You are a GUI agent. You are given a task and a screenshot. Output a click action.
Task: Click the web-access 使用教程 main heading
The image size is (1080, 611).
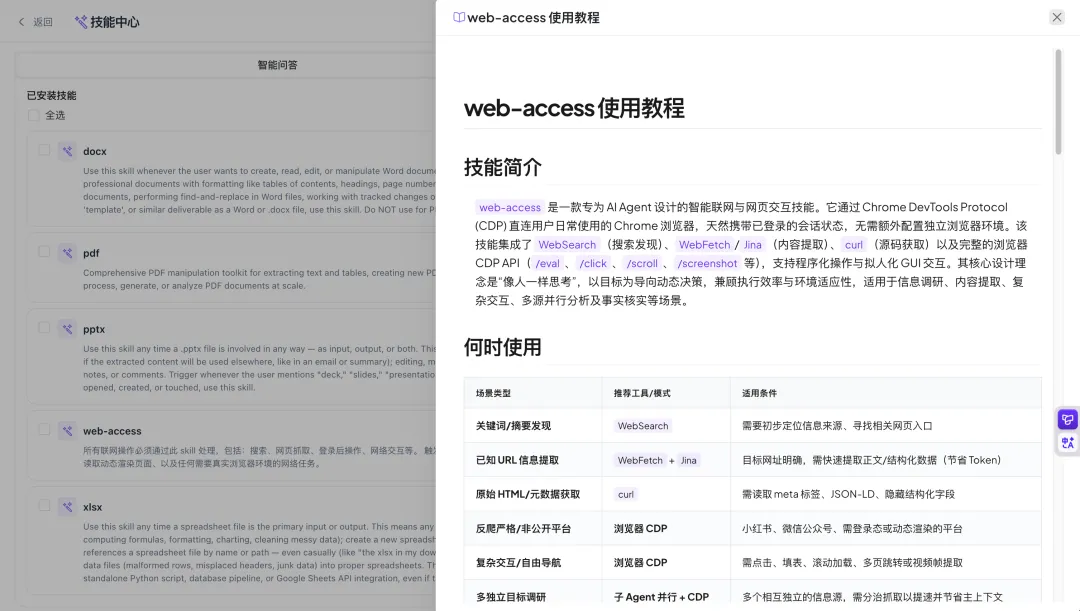(574, 108)
